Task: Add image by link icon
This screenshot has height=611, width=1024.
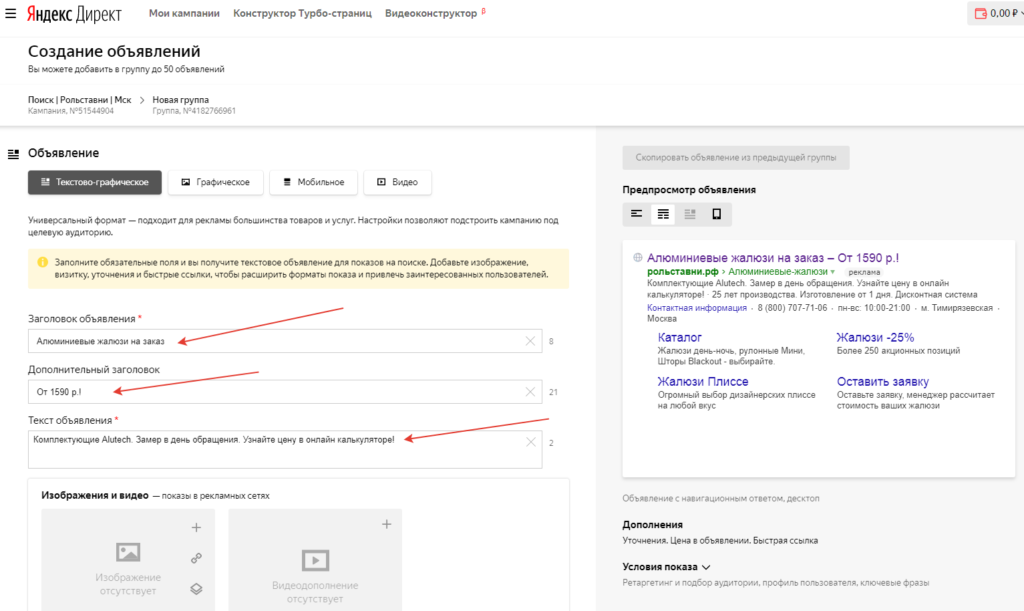Action: pyautogui.click(x=196, y=558)
